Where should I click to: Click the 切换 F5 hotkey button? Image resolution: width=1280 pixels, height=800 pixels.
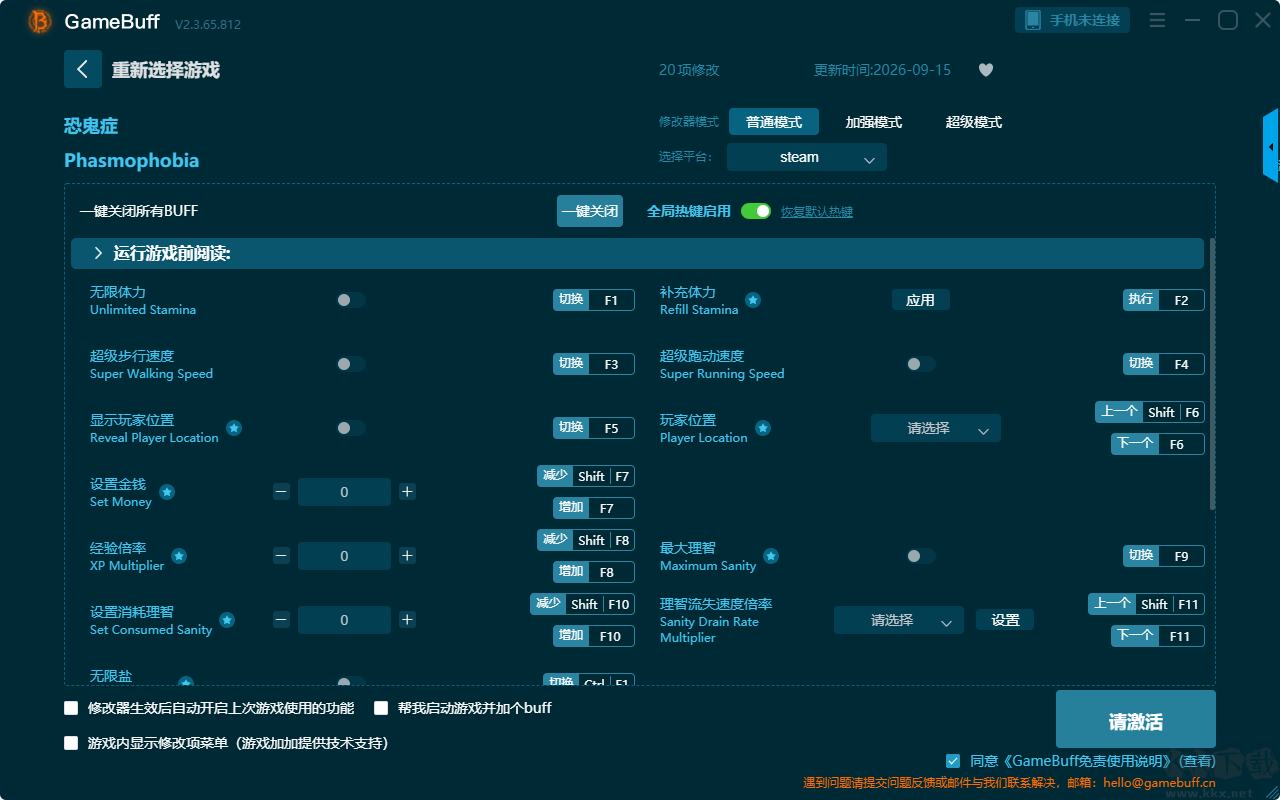(594, 428)
